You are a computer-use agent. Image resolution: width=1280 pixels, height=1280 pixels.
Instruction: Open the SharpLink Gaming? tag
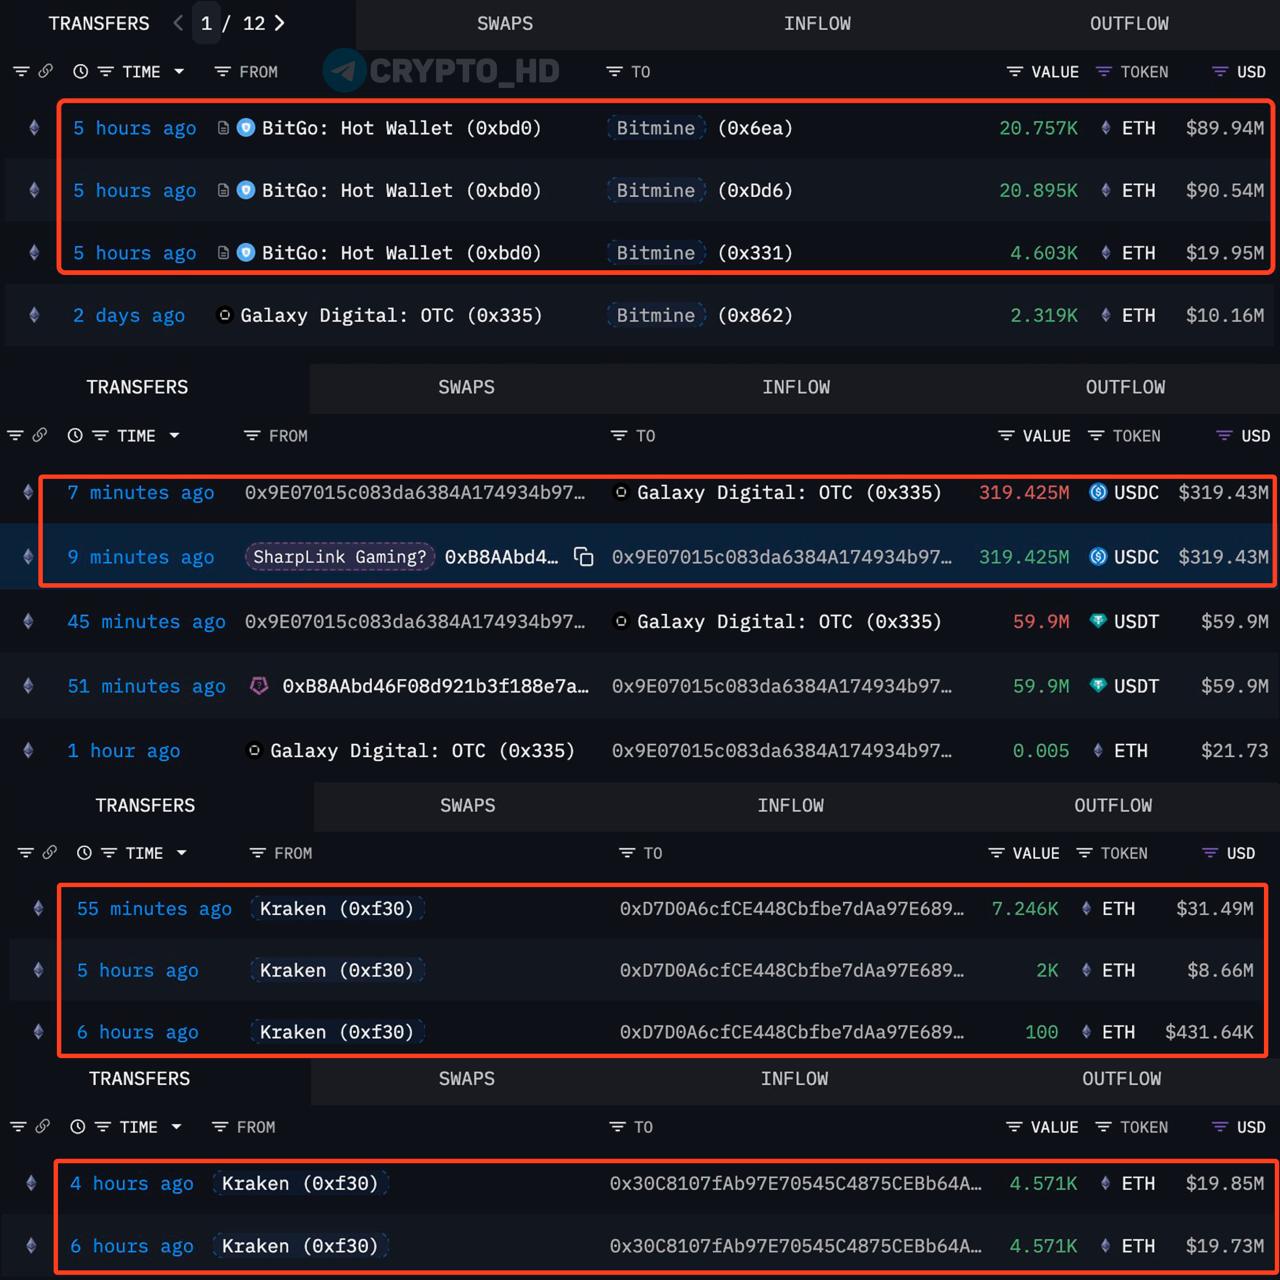pyautogui.click(x=340, y=557)
